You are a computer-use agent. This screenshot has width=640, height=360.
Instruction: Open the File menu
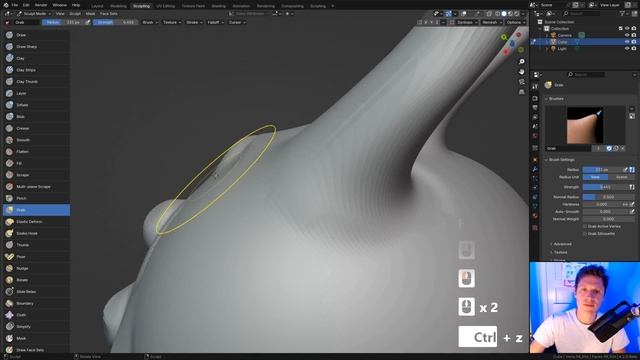pos(15,5)
